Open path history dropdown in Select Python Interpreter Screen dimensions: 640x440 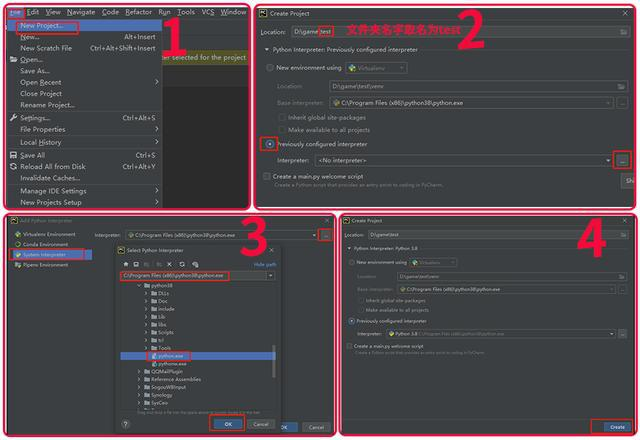[x=271, y=276]
